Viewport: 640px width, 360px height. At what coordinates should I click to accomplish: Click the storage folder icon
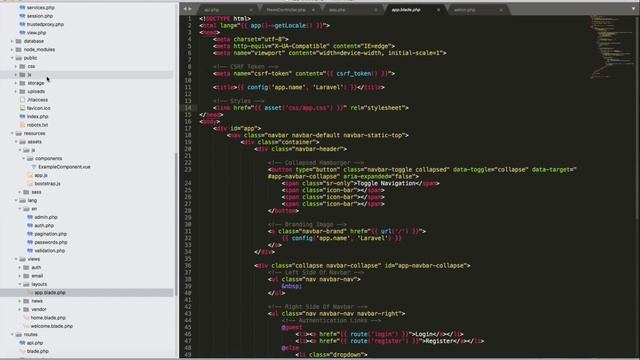point(22,83)
